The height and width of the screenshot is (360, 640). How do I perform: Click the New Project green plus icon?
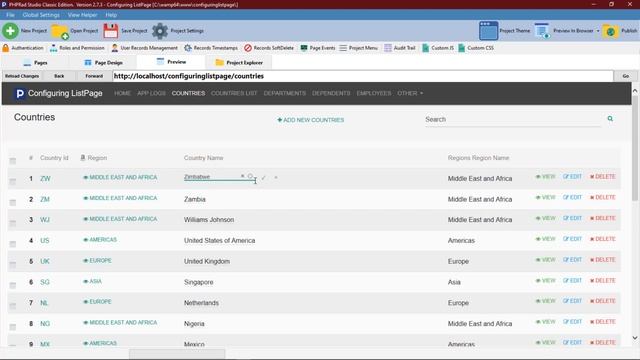[10, 31]
